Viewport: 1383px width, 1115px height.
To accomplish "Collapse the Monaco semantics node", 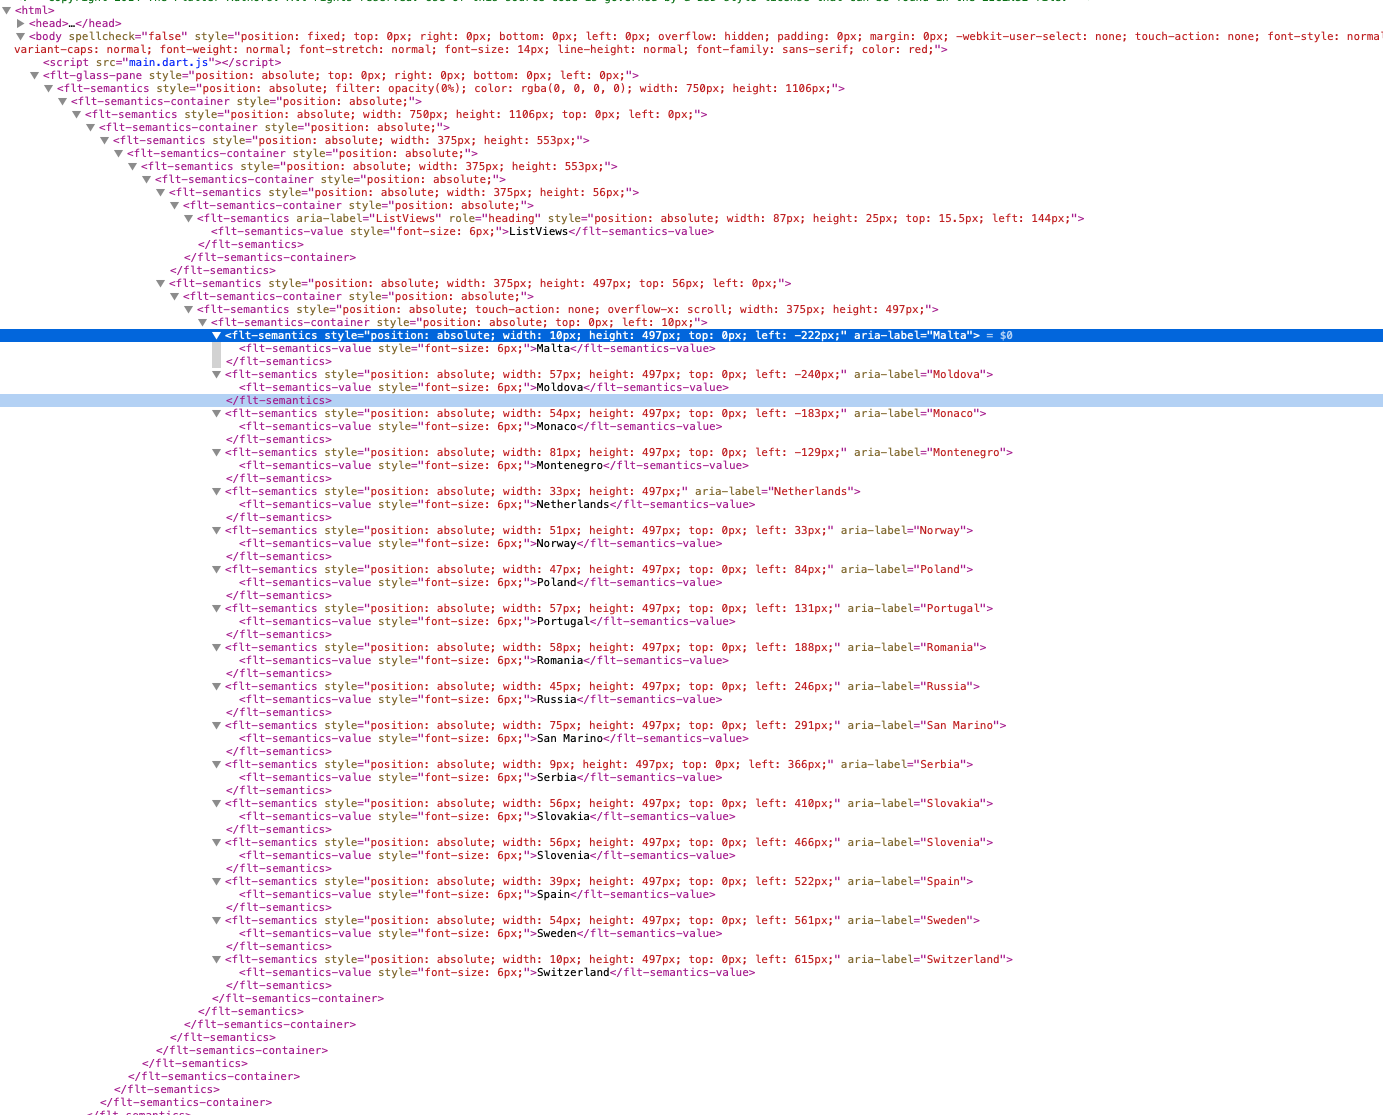I will tap(217, 413).
